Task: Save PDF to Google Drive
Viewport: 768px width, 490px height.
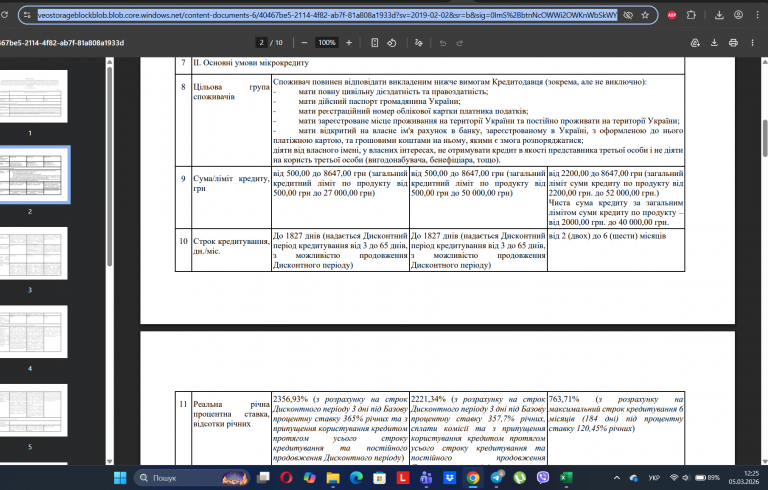Action: pos(695,43)
